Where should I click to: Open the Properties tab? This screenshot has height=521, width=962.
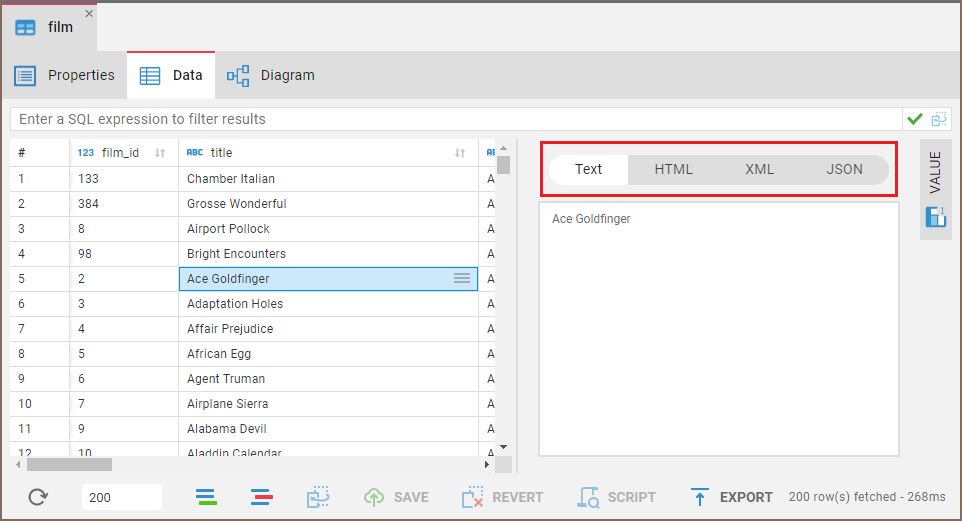coord(64,75)
